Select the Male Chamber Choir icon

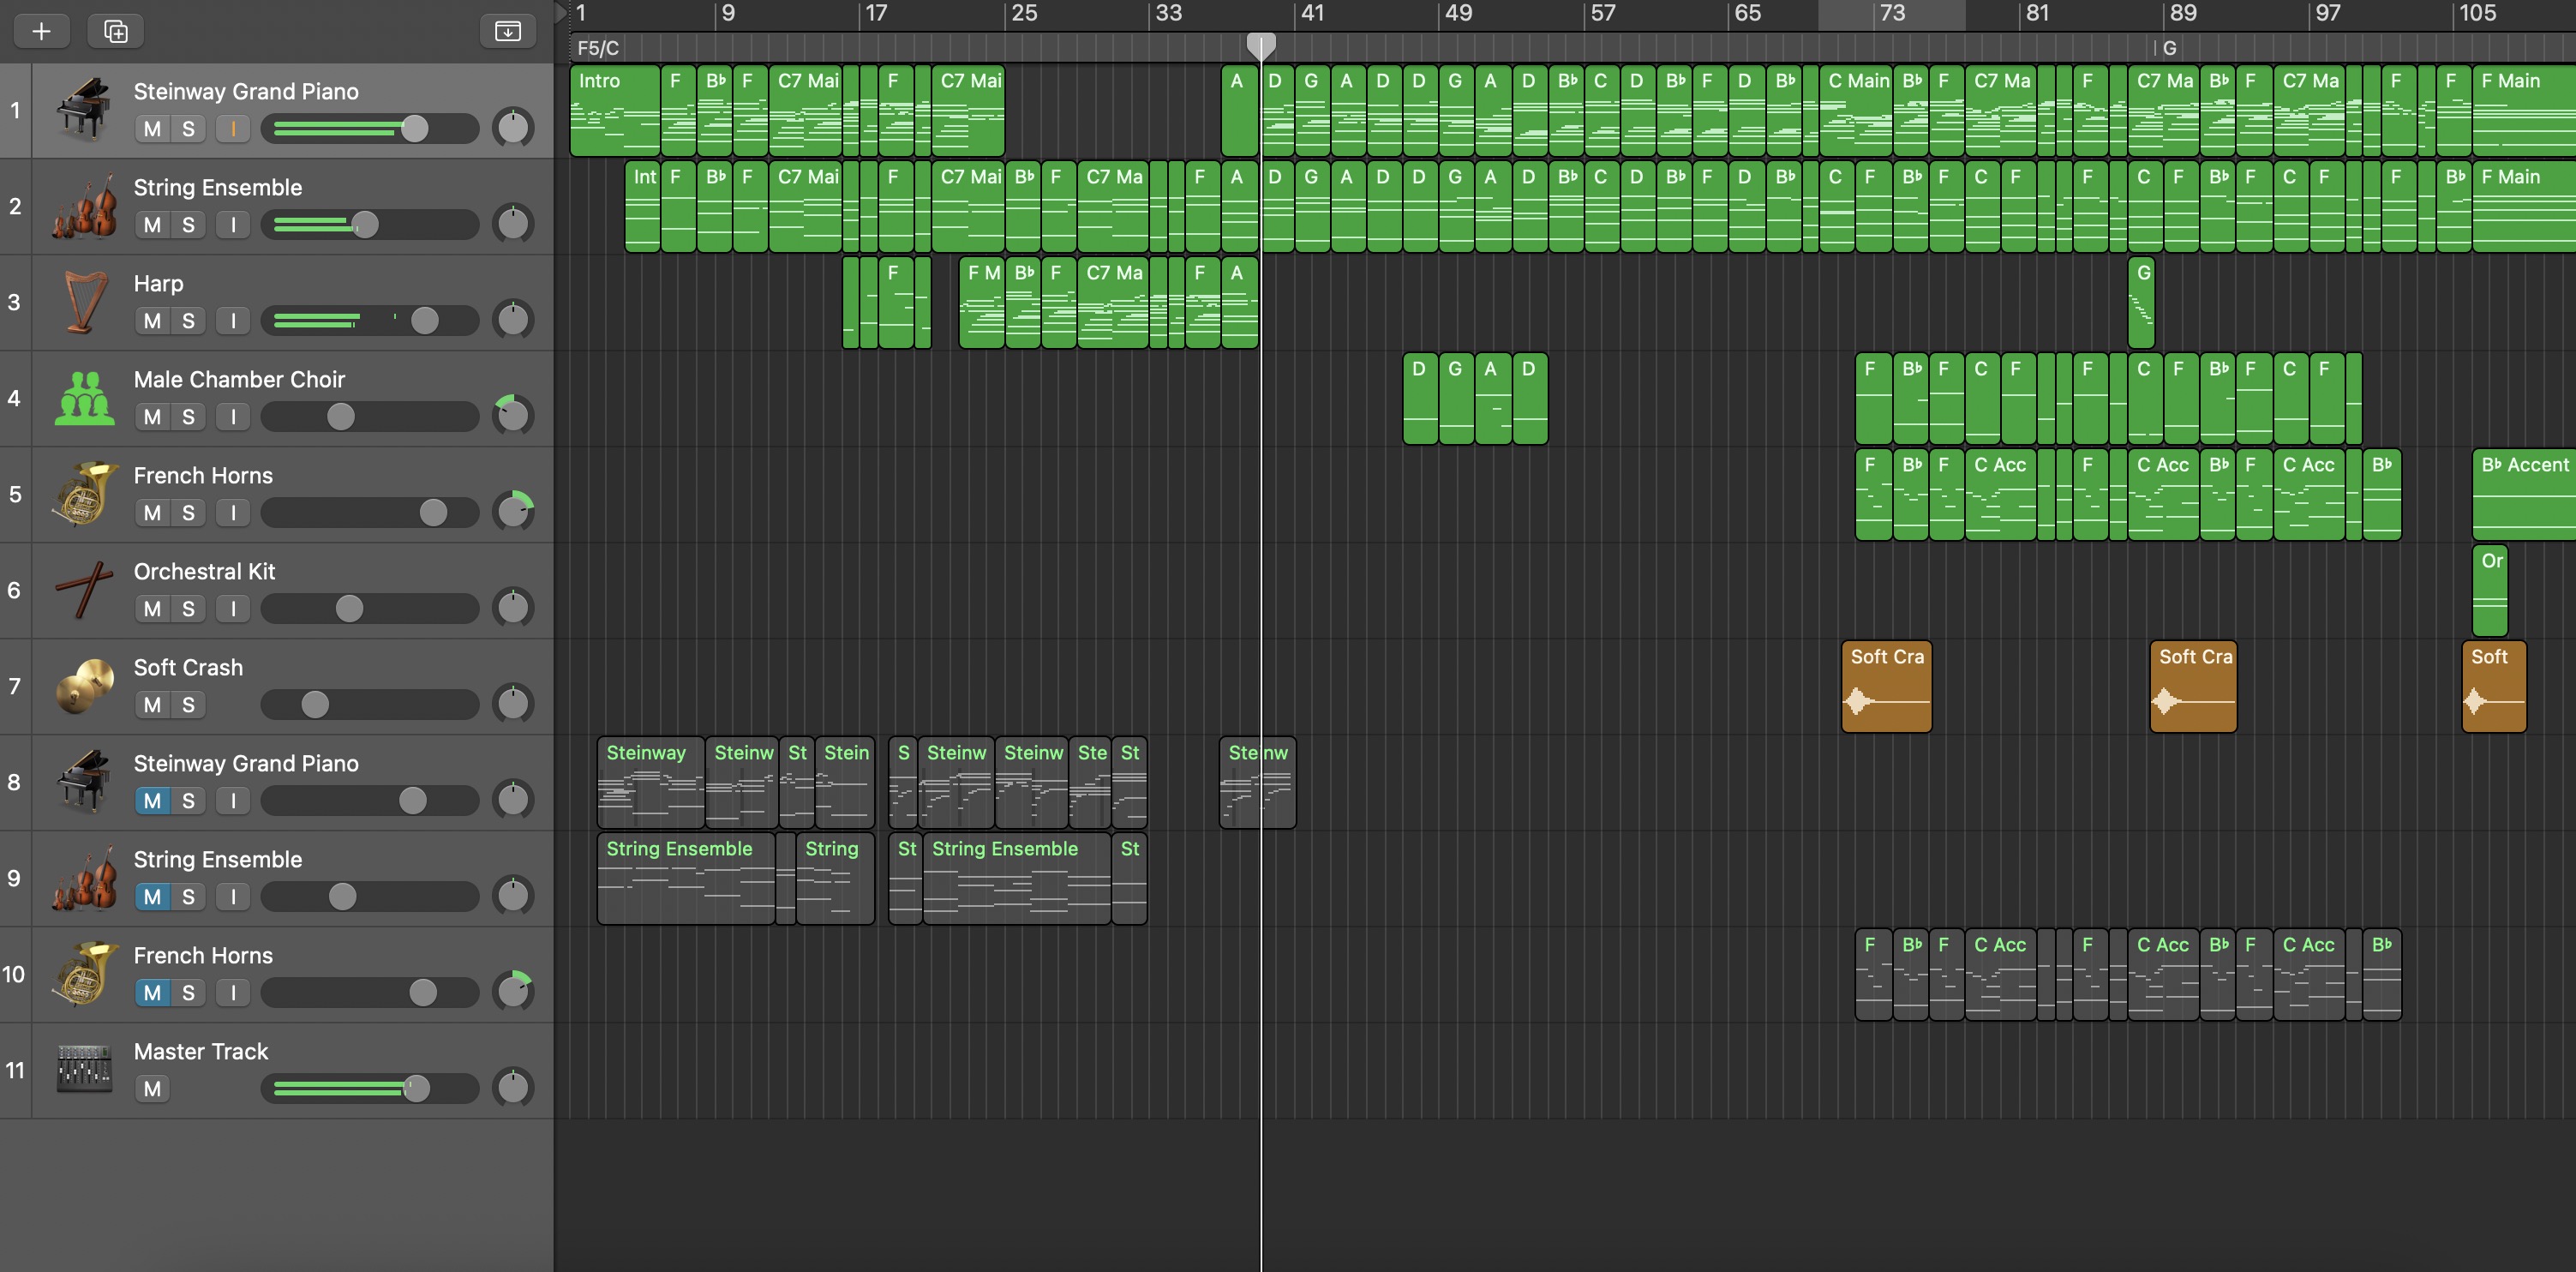tap(84, 398)
